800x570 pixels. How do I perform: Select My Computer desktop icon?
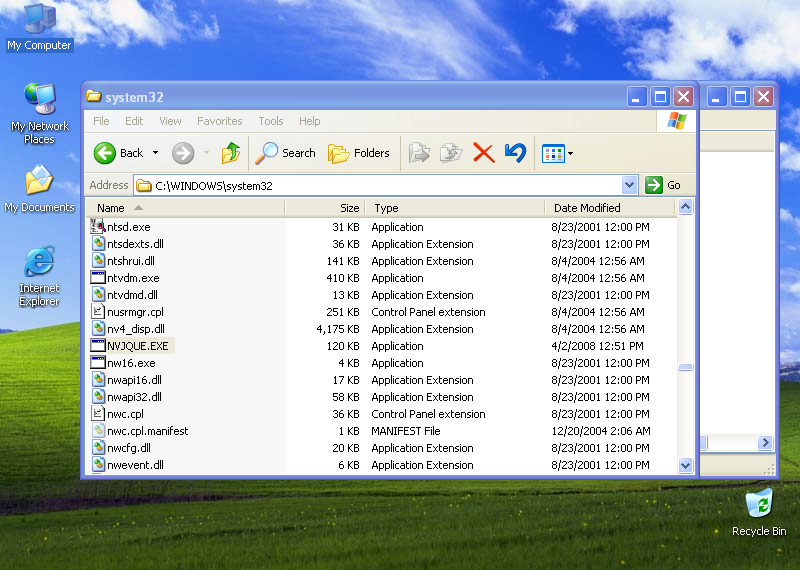(x=39, y=27)
